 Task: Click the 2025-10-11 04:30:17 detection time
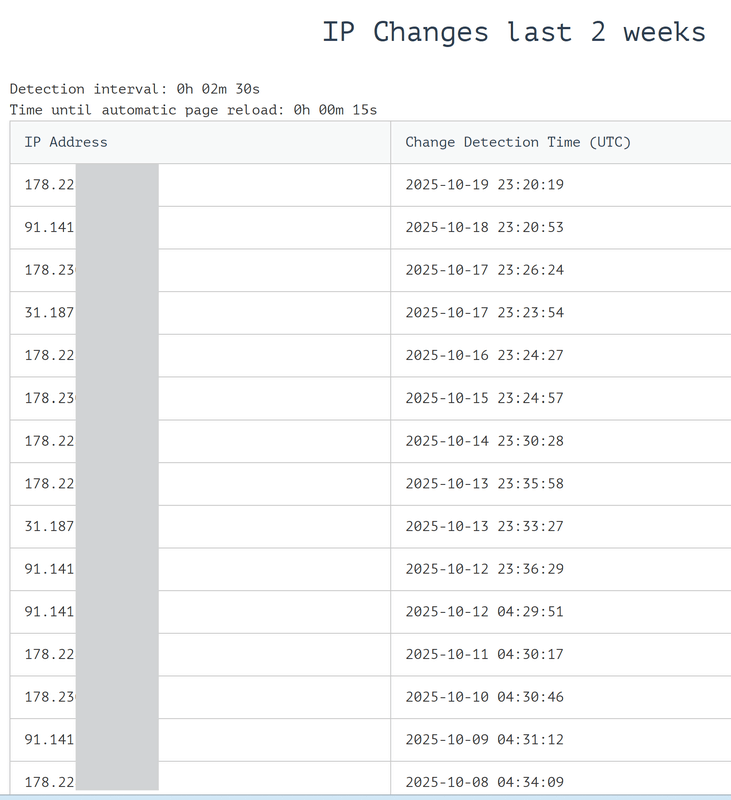click(x=484, y=654)
